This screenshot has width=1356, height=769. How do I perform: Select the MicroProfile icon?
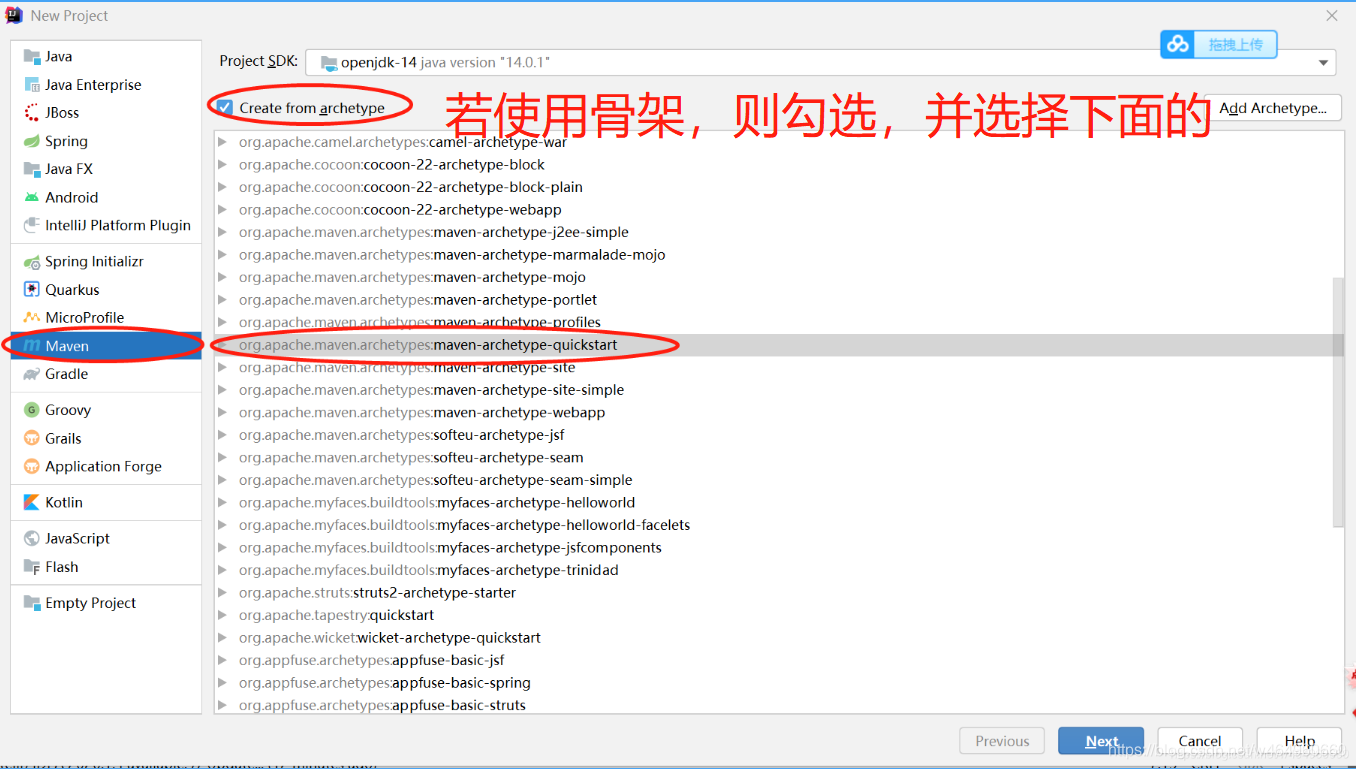pyautogui.click(x=32, y=318)
